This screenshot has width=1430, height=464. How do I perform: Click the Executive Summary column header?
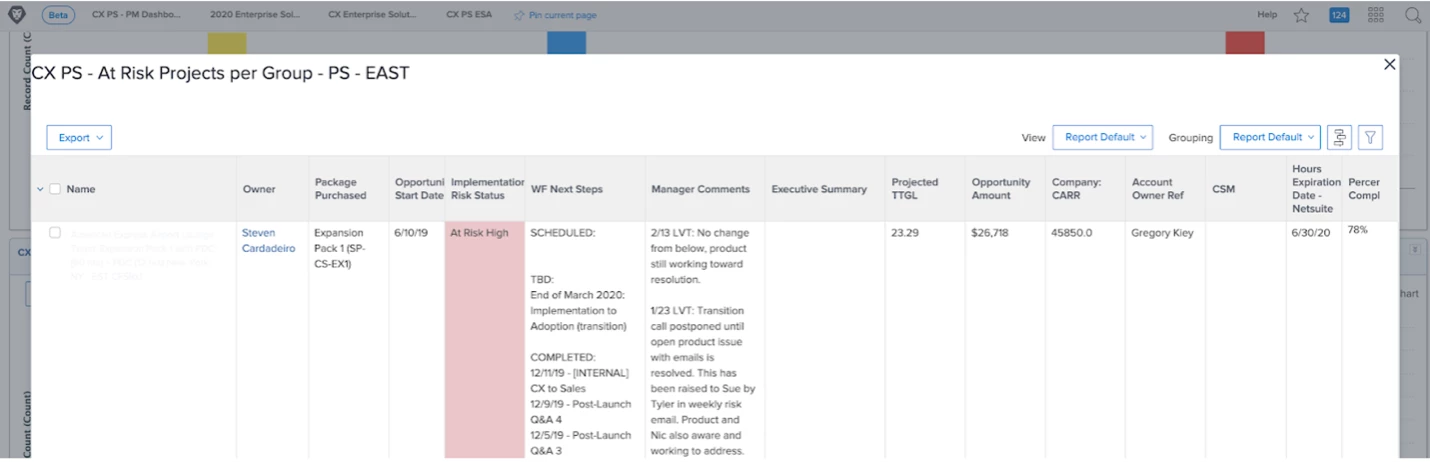(x=819, y=189)
